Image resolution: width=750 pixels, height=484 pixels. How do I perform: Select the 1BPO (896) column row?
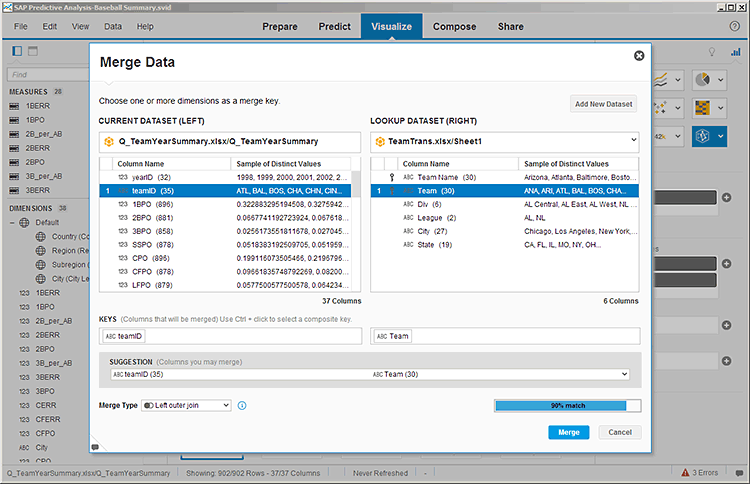[x=225, y=204]
